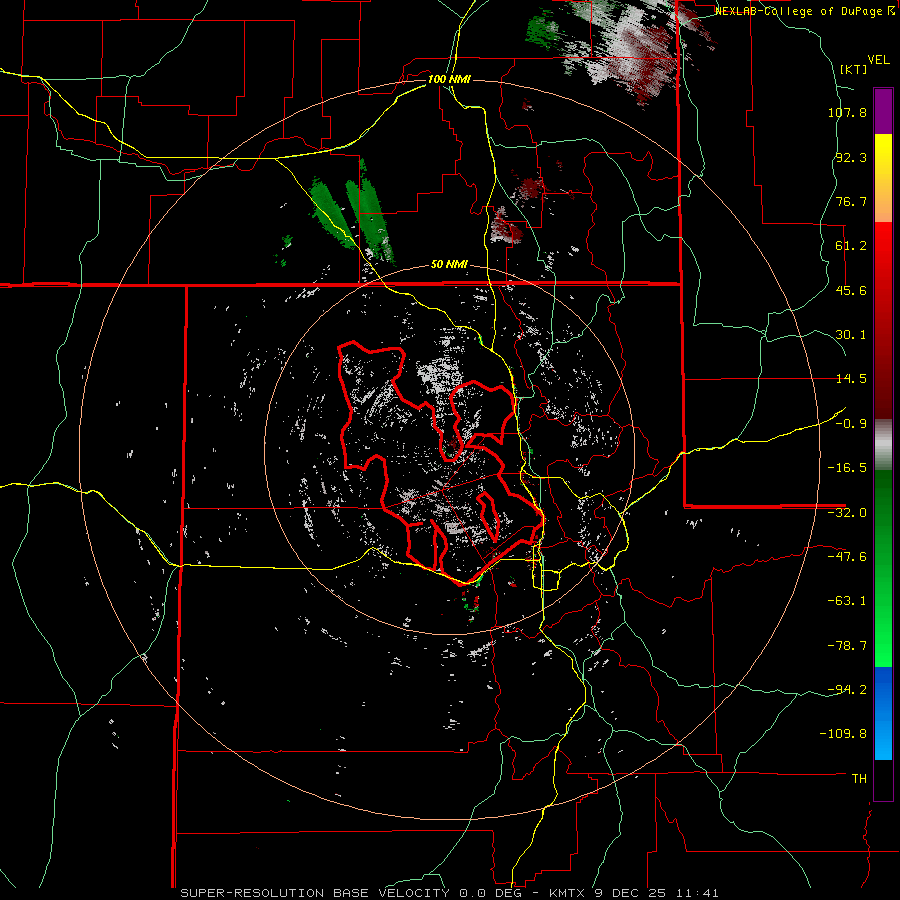
Task: Click the -16.5 velocity scale value
Action: coord(847,468)
